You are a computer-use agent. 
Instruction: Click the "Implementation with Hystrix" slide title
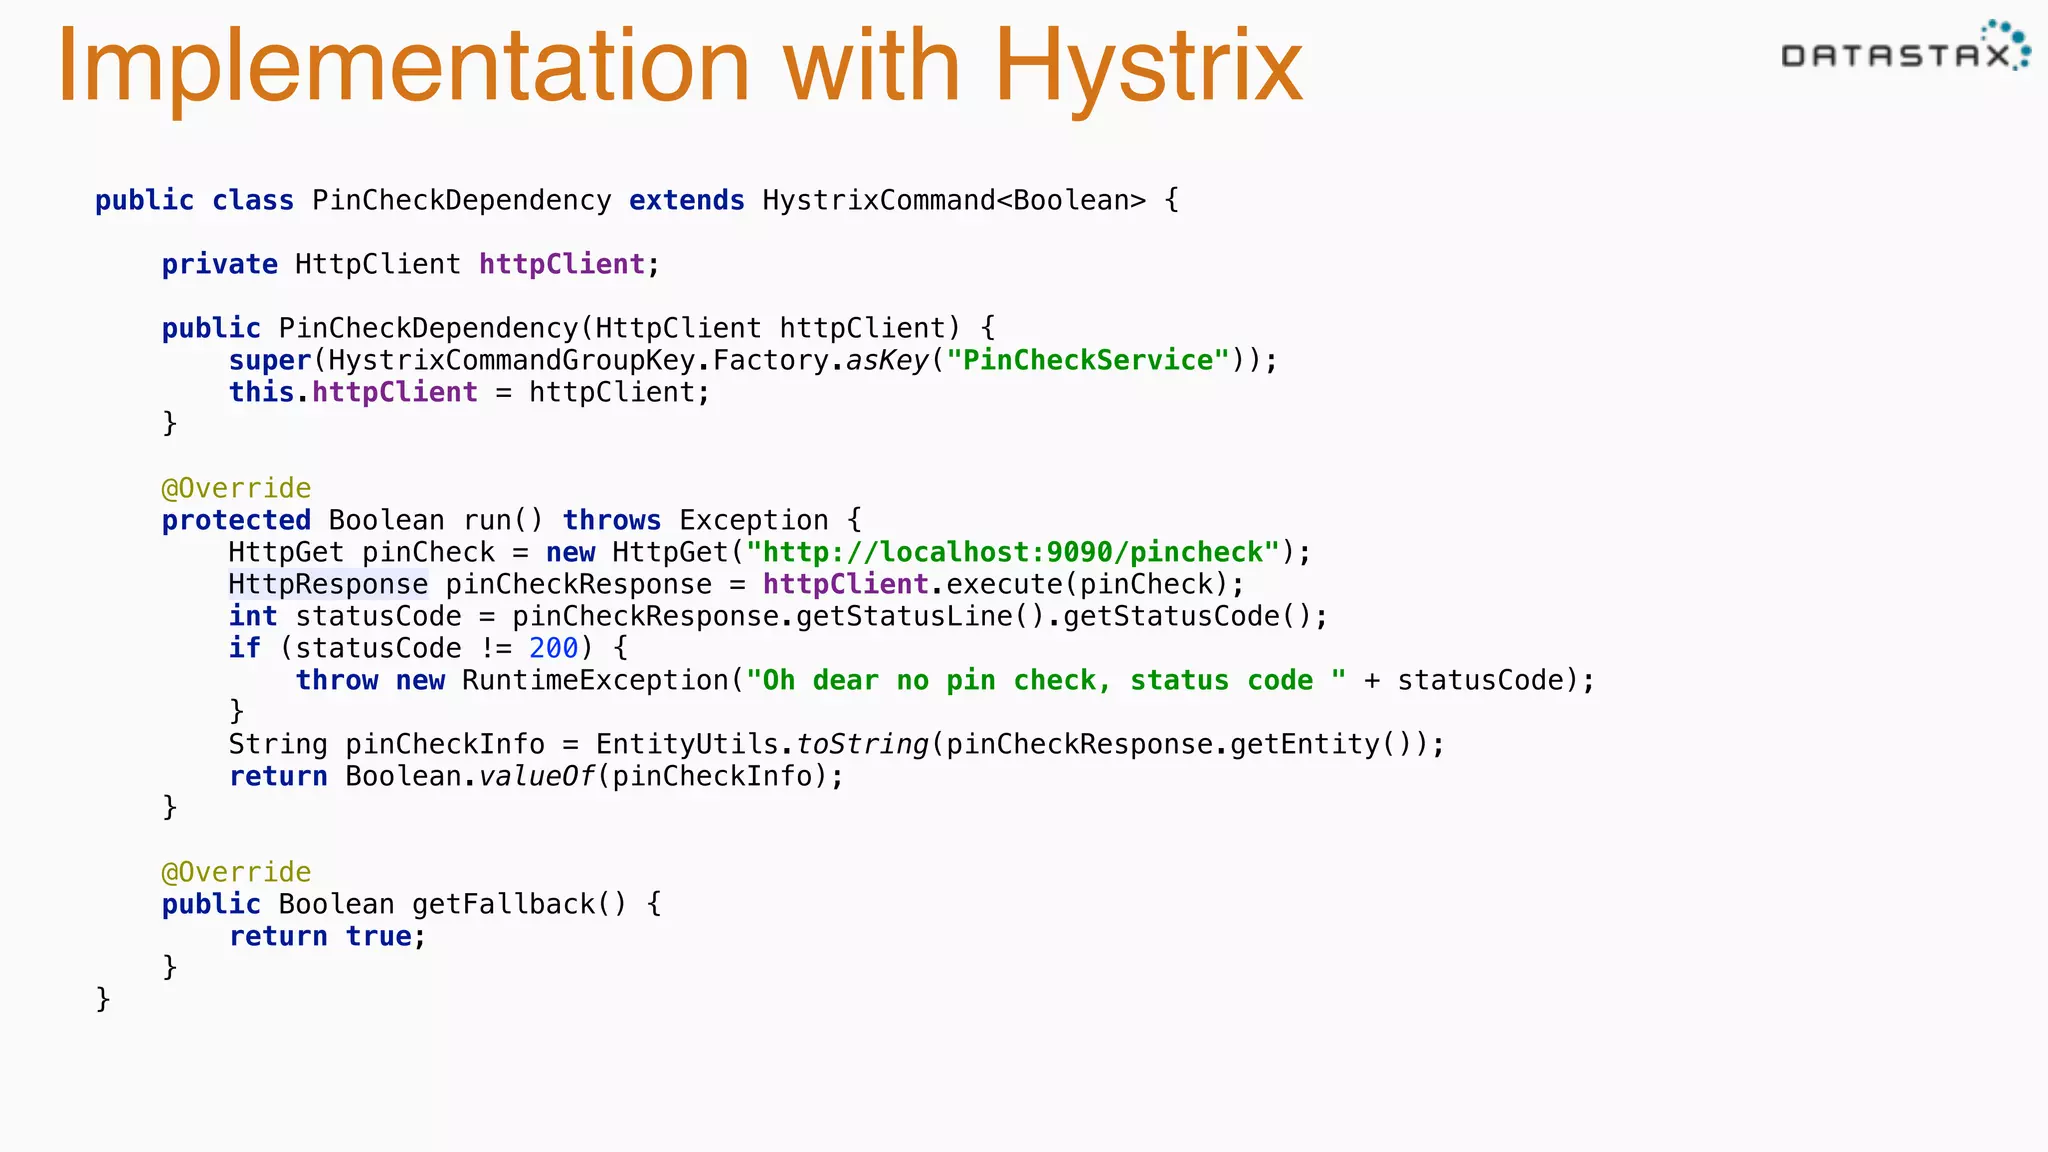(680, 68)
